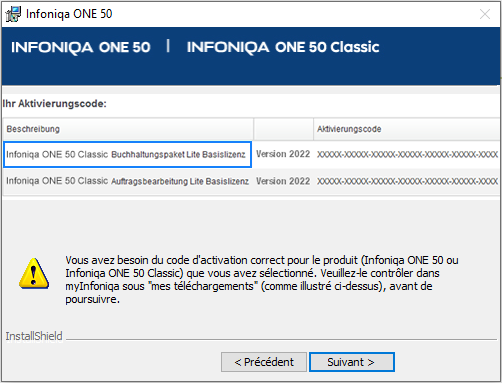The width and height of the screenshot is (502, 383).
Task: Click the Ihr Aktivierungscode: label
Action: coord(54,104)
